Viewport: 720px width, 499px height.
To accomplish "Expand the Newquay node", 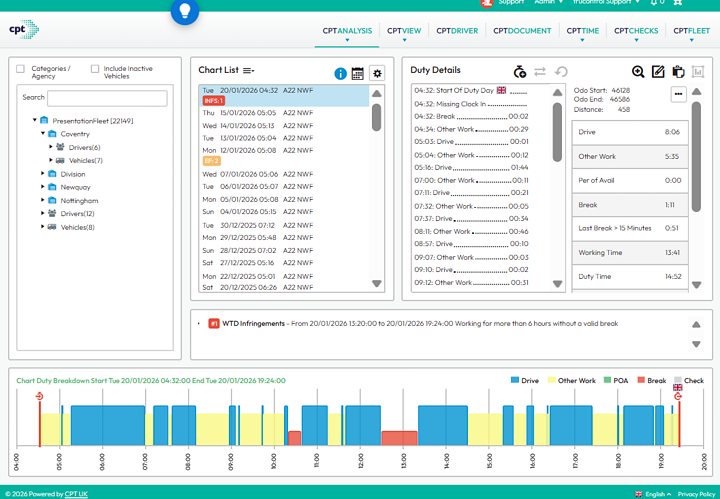I will pos(42,186).
